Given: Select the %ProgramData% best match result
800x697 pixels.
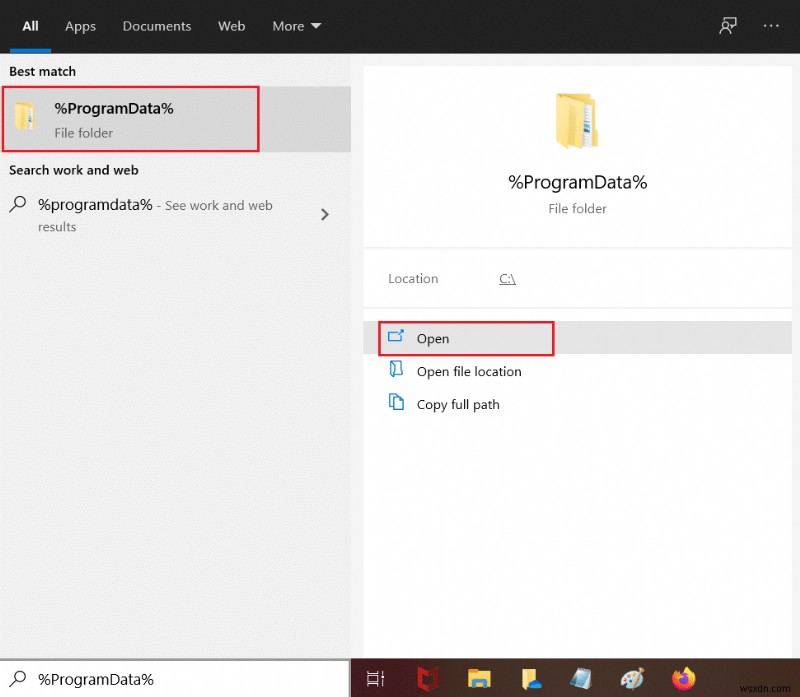Looking at the screenshot, I should click(130, 118).
